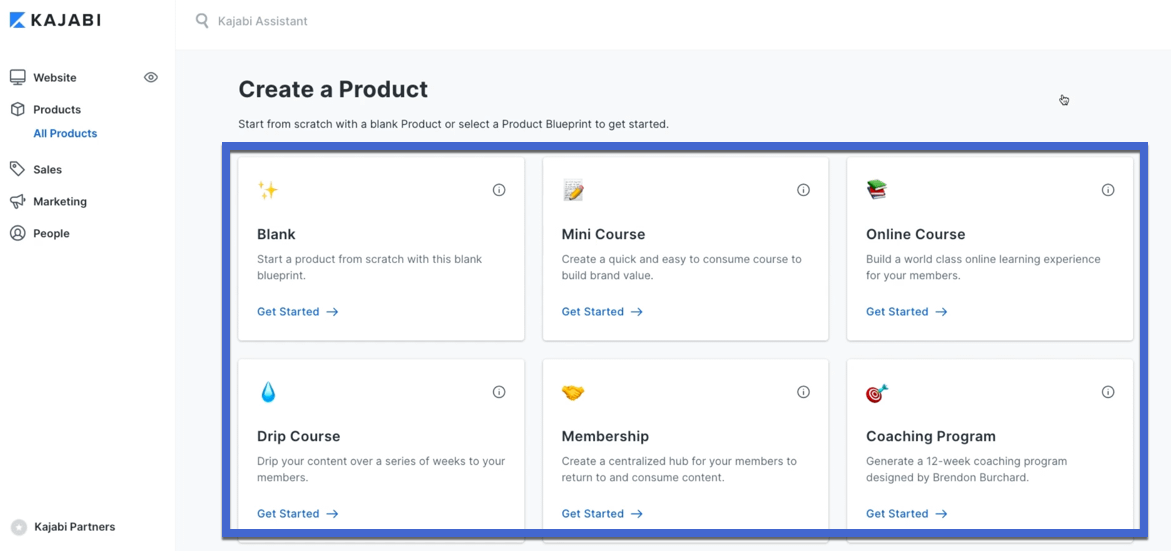This screenshot has width=1171, height=551.
Task: Click the search magnifier icon
Action: click(202, 21)
